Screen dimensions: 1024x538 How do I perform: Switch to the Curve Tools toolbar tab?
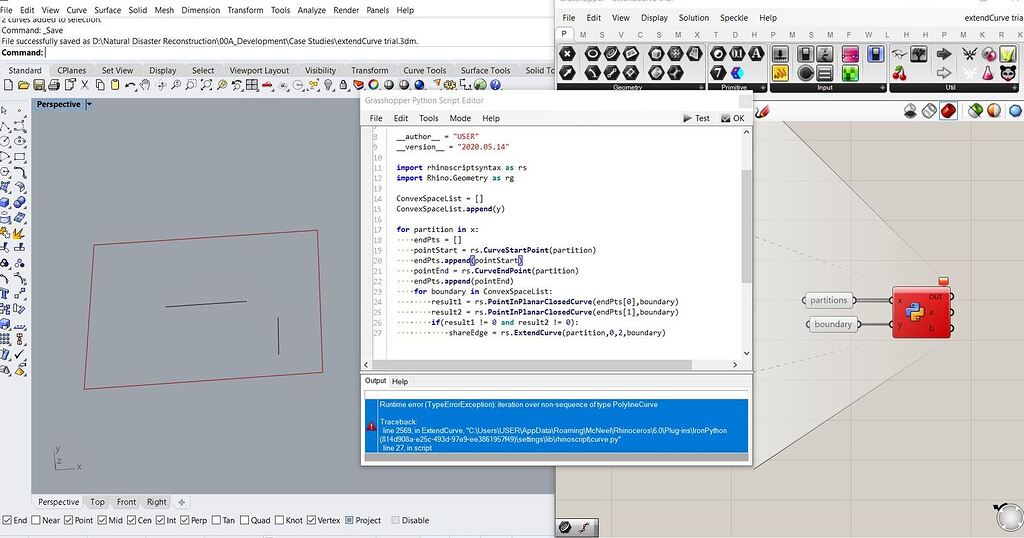coord(424,71)
